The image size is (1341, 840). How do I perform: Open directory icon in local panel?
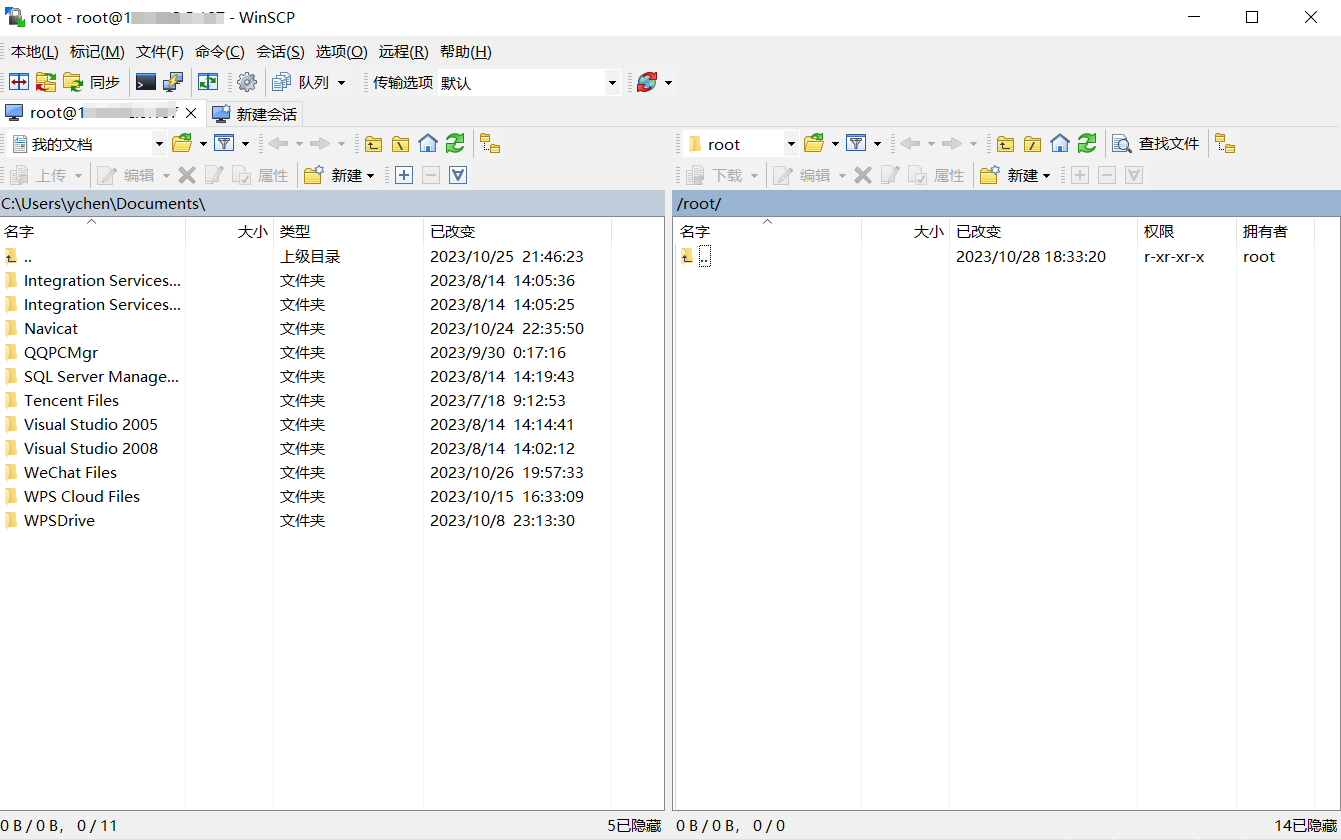click(x=181, y=143)
